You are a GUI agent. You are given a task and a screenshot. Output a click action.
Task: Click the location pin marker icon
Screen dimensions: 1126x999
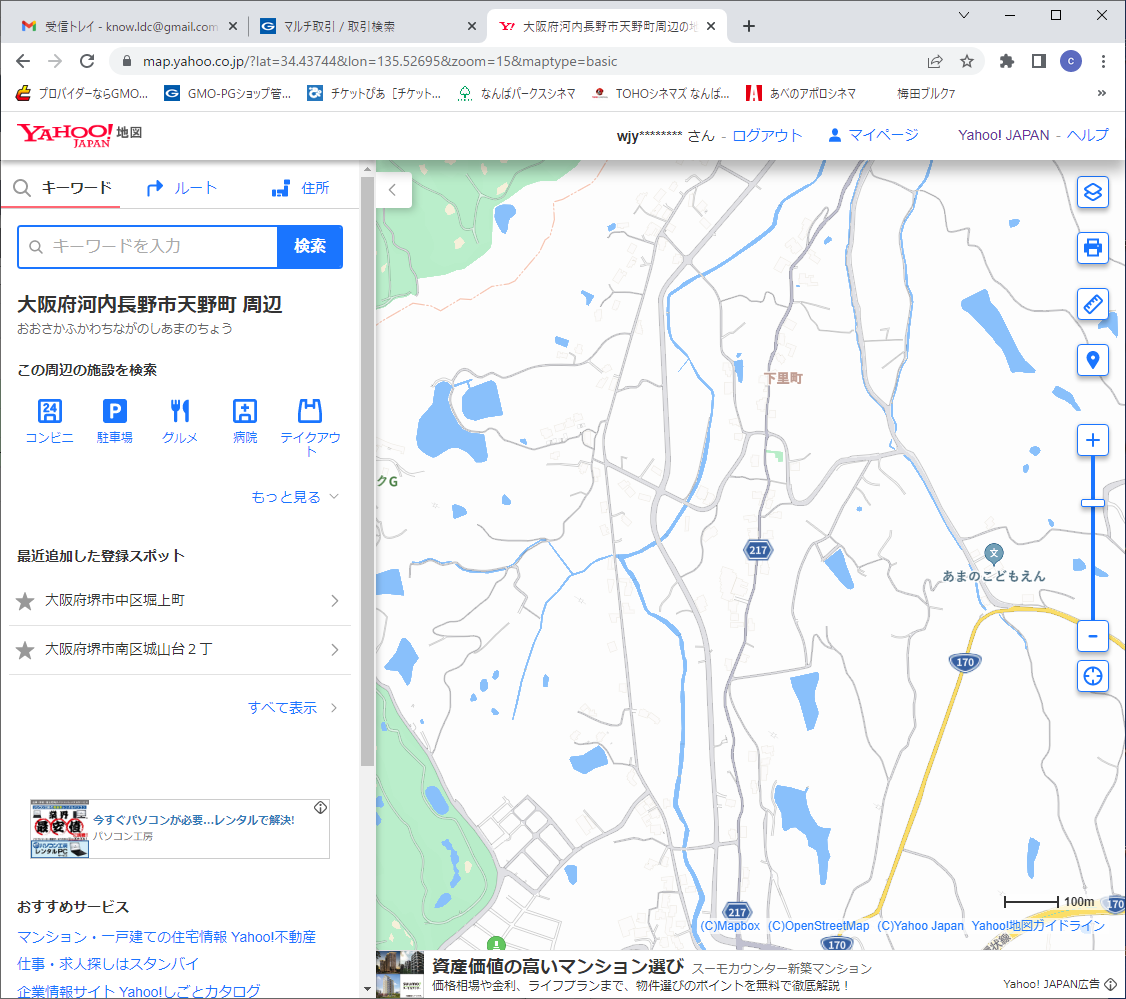1093,359
